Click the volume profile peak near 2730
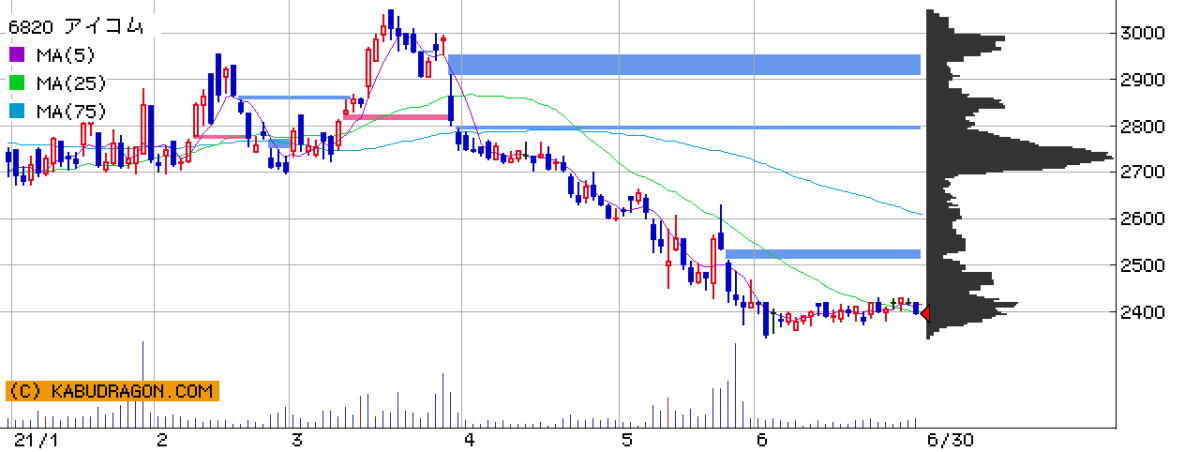This screenshot has height=452, width=1200. (1020, 157)
